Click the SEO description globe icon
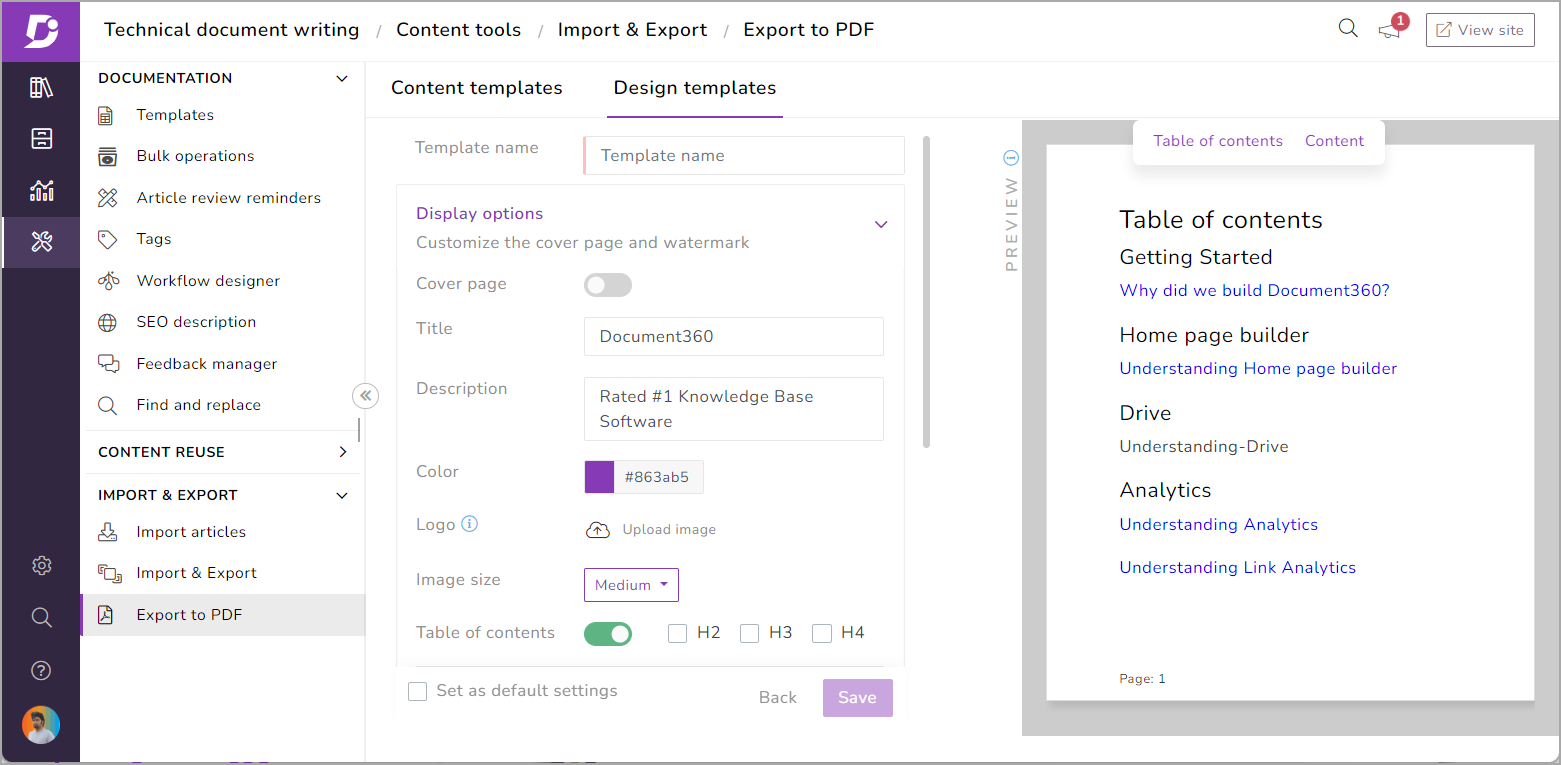Image resolution: width=1561 pixels, height=765 pixels. tap(107, 322)
